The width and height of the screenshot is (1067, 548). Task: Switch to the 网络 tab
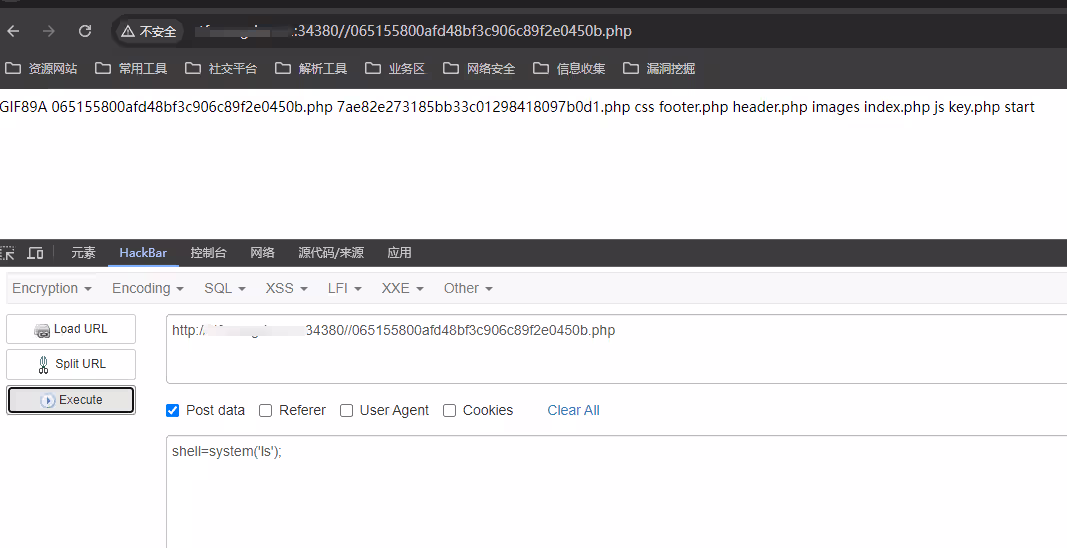262,253
